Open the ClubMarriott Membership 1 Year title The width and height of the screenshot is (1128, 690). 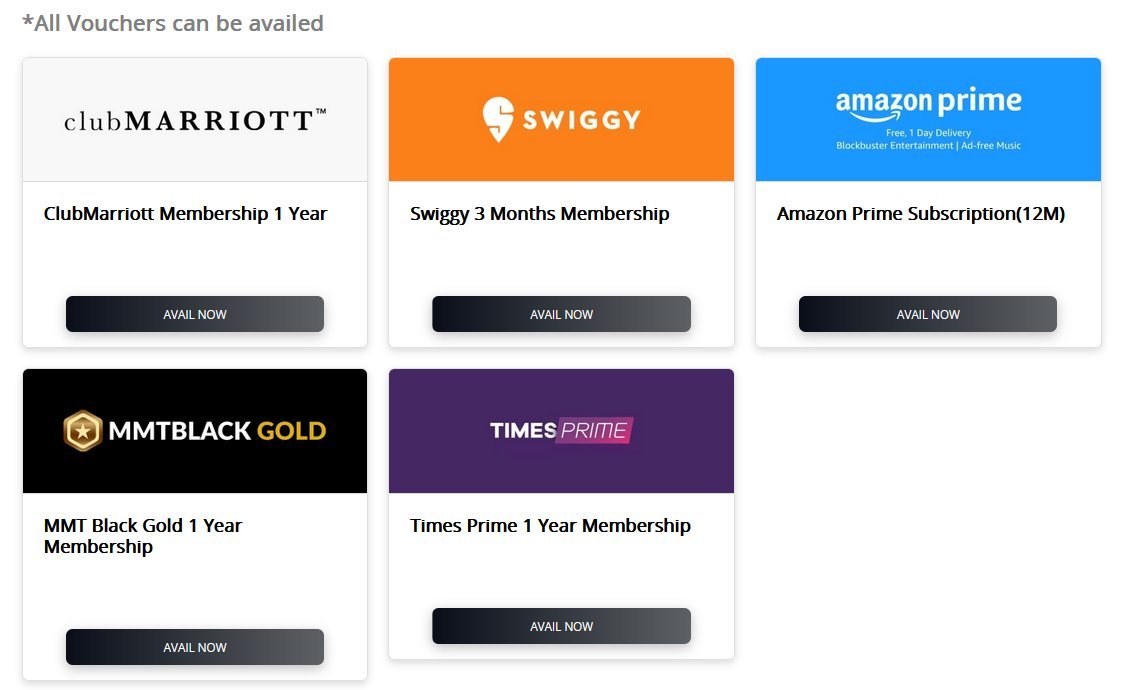click(x=186, y=214)
